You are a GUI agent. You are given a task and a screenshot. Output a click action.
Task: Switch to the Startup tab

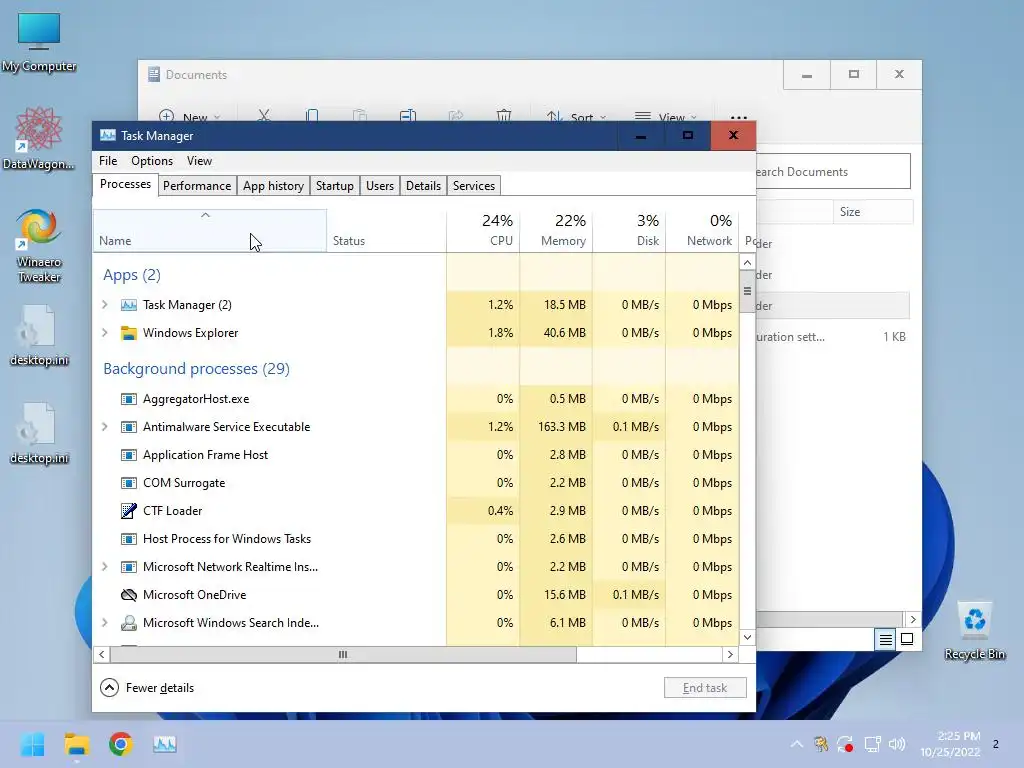(334, 185)
